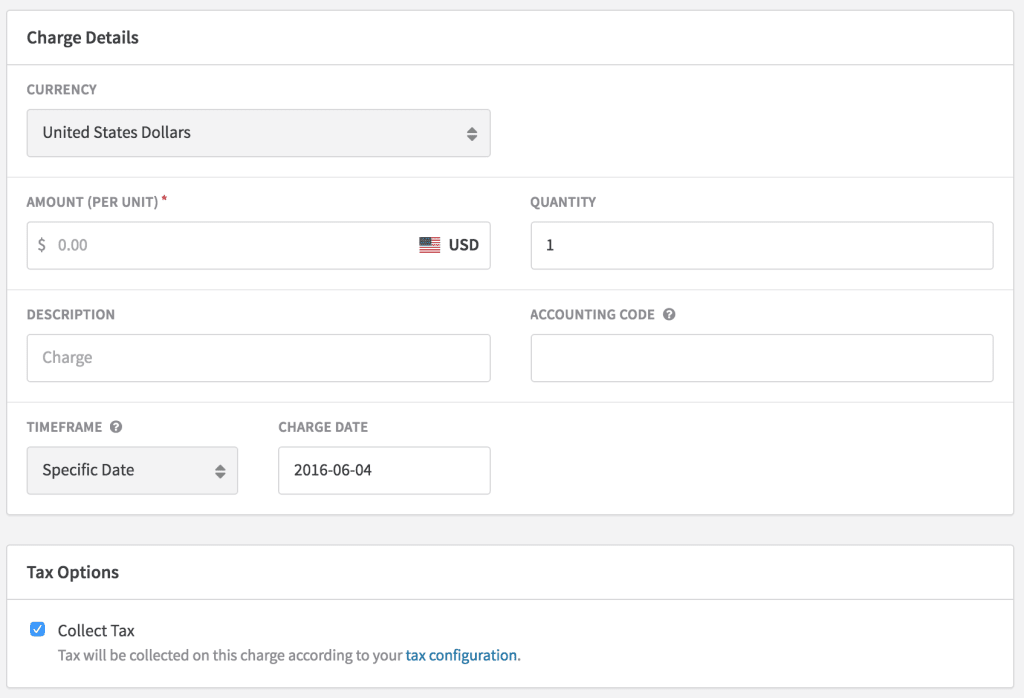Open the Timeframe dropdown set to Specific Date
This screenshot has height=698, width=1024.
coord(132,471)
